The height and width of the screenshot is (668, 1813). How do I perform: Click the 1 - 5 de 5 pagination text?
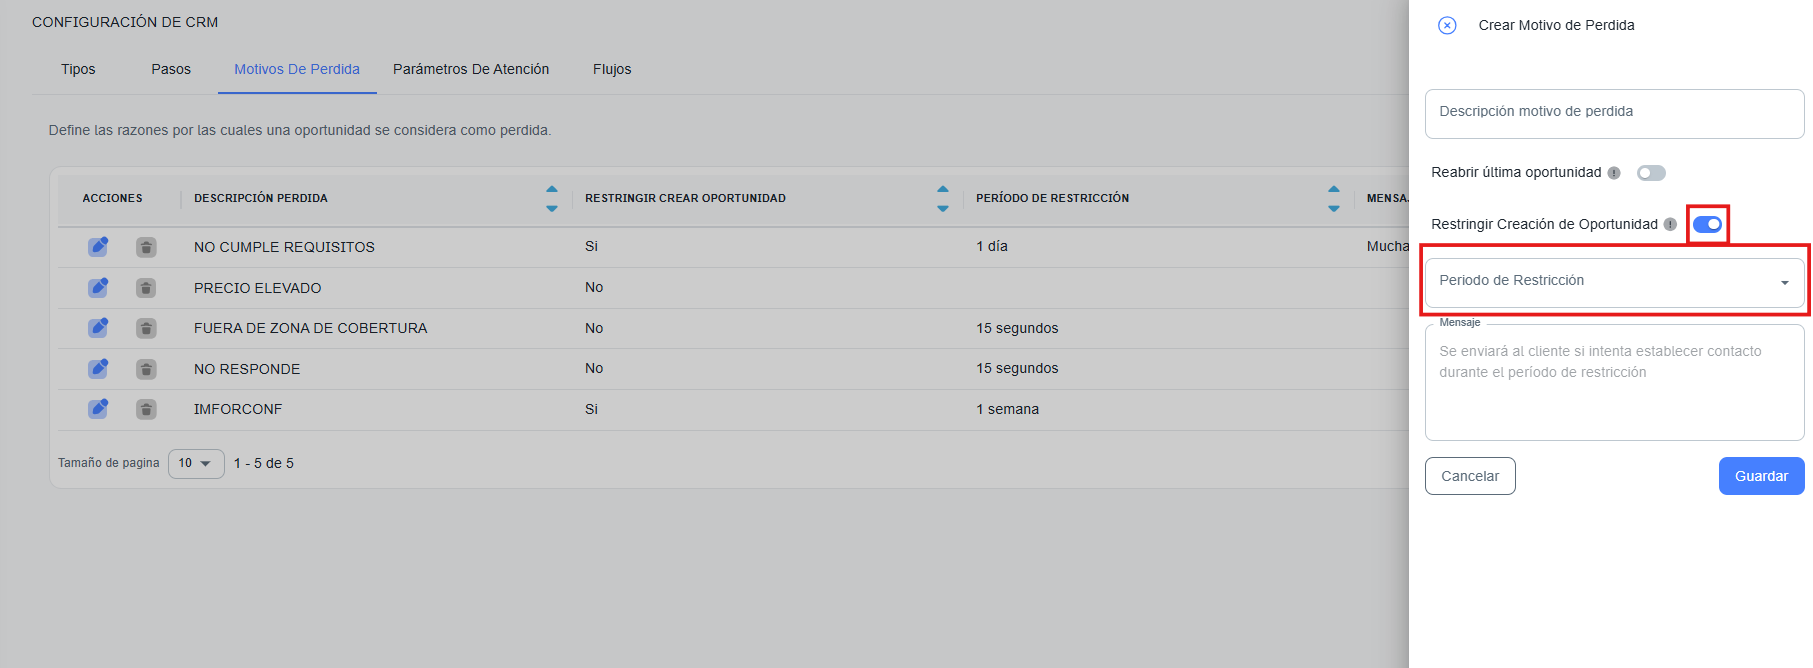(264, 463)
